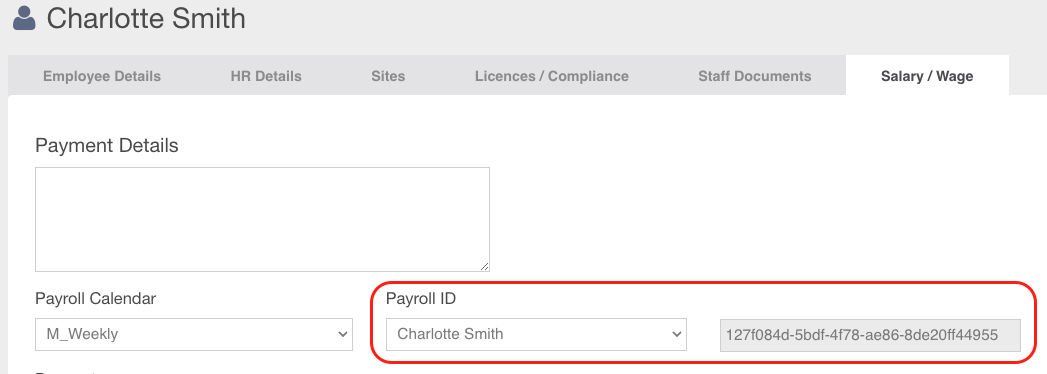Image resolution: width=1047 pixels, height=374 pixels.
Task: Open the Payroll ID Charlotte Smith dropdown
Action: 536,334
